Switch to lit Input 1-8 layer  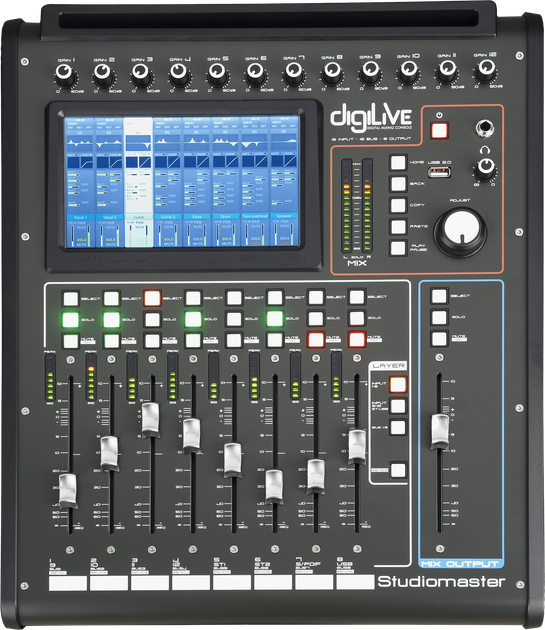[x=397, y=385]
